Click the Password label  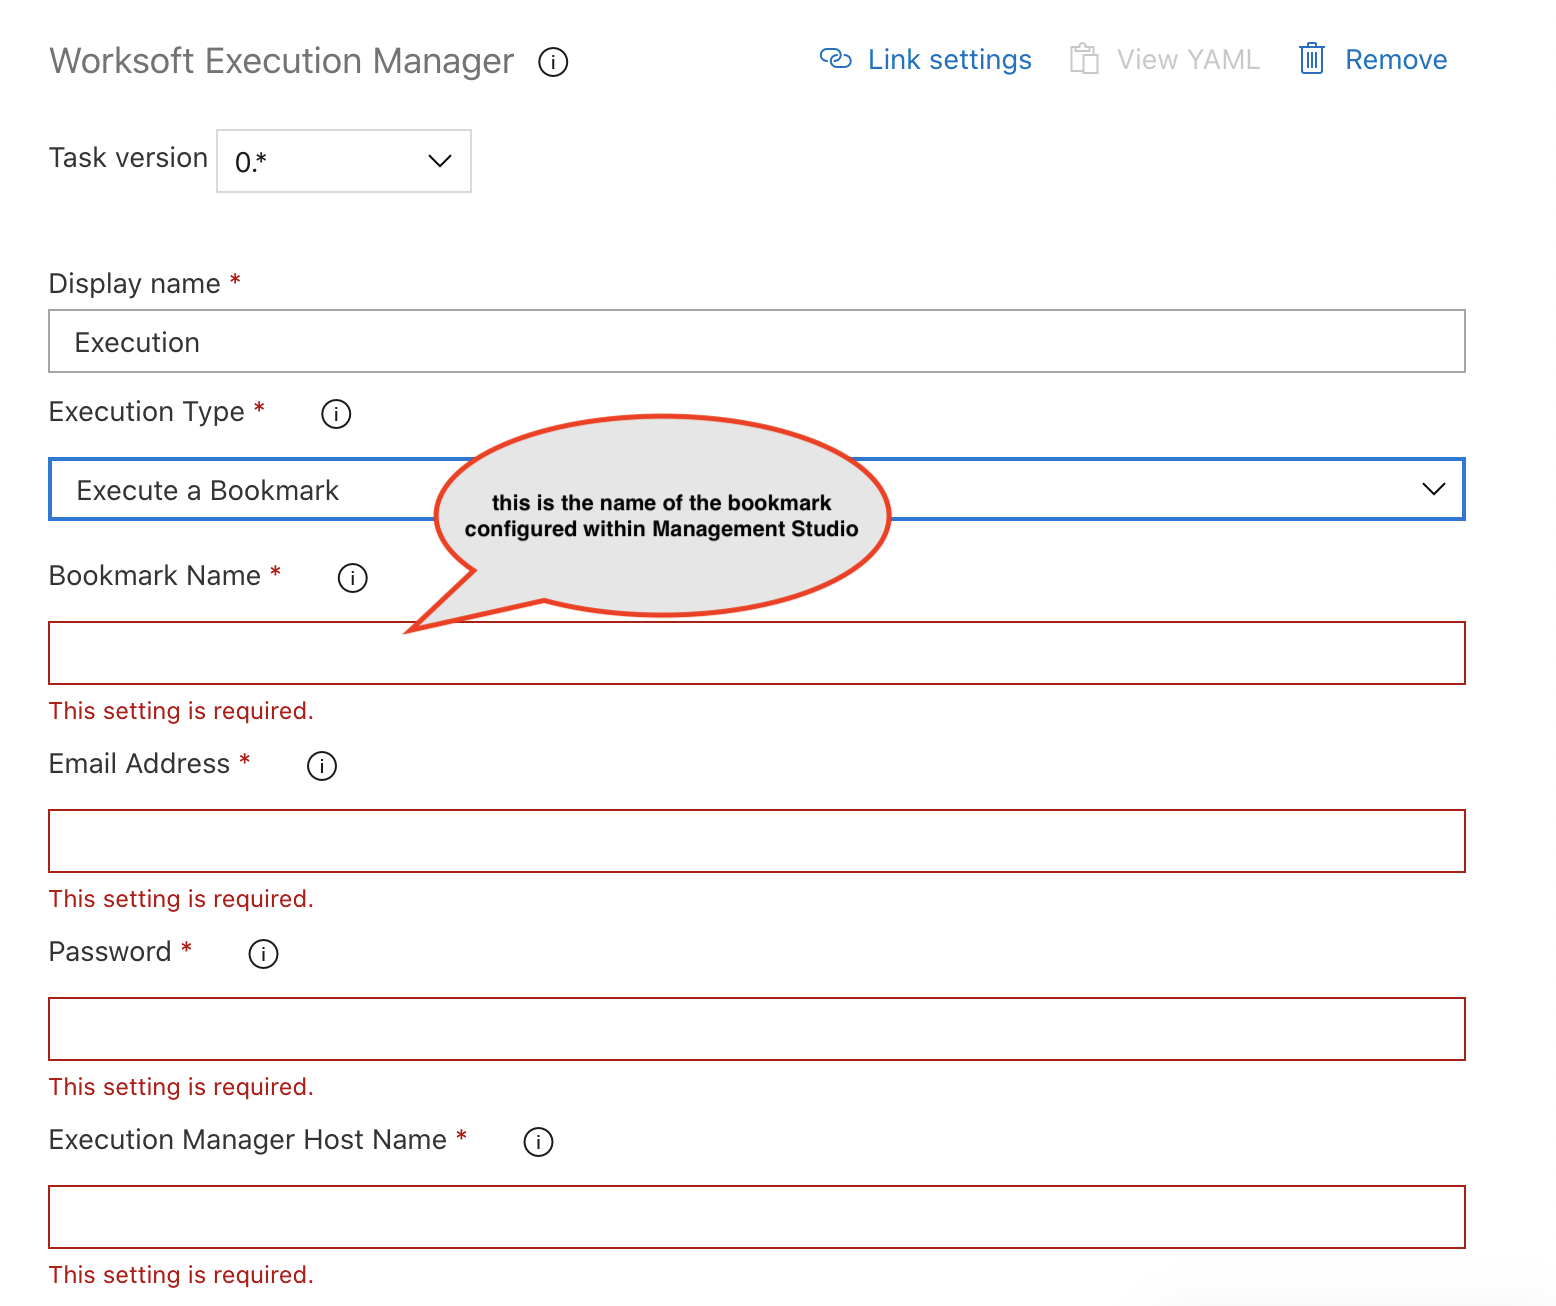110,952
